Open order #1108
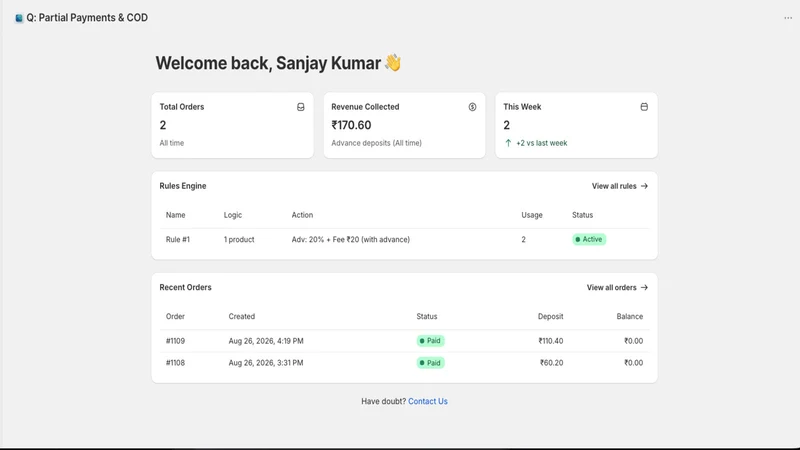 (x=175, y=363)
